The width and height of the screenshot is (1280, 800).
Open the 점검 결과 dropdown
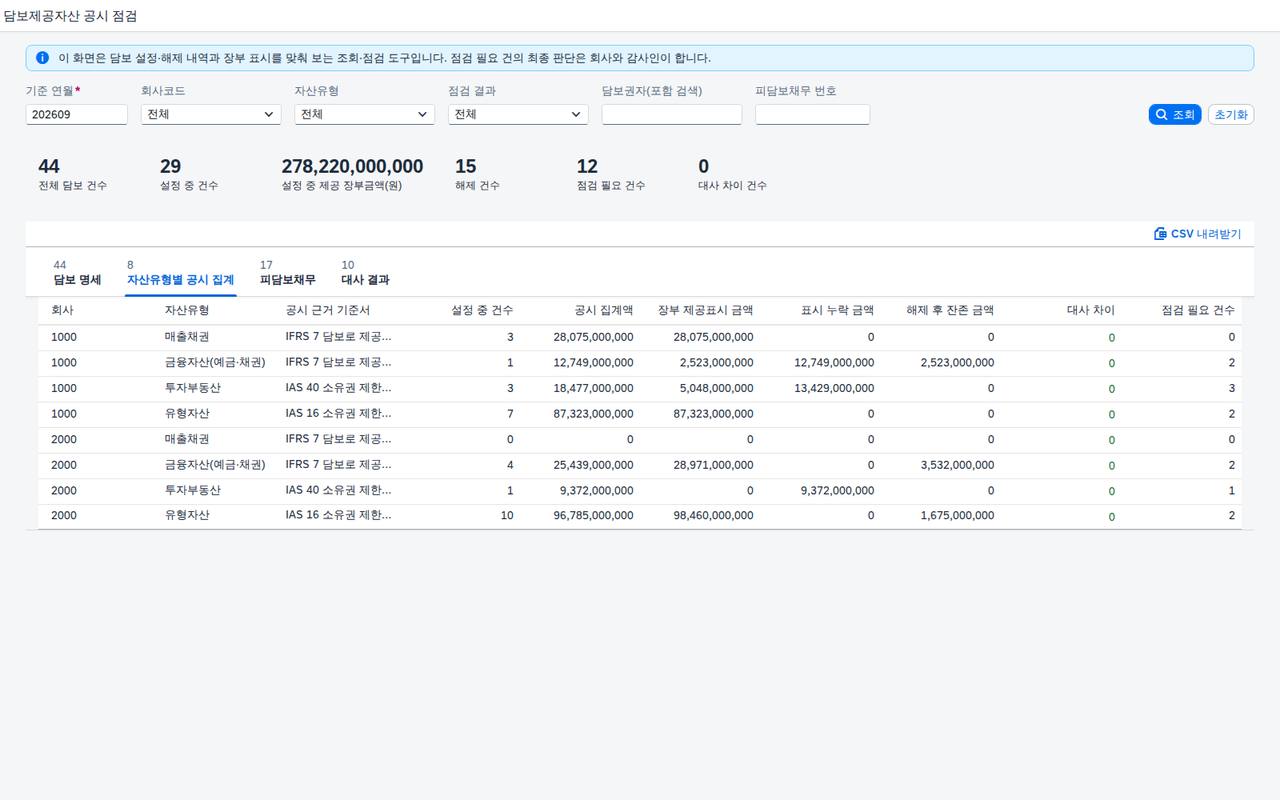pos(518,115)
